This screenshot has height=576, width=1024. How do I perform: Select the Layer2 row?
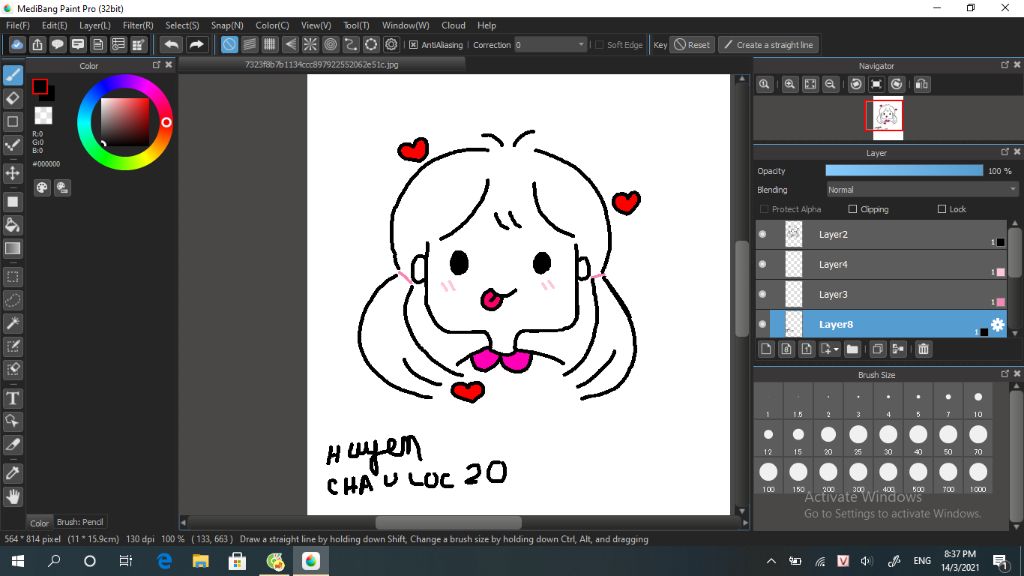coord(881,234)
